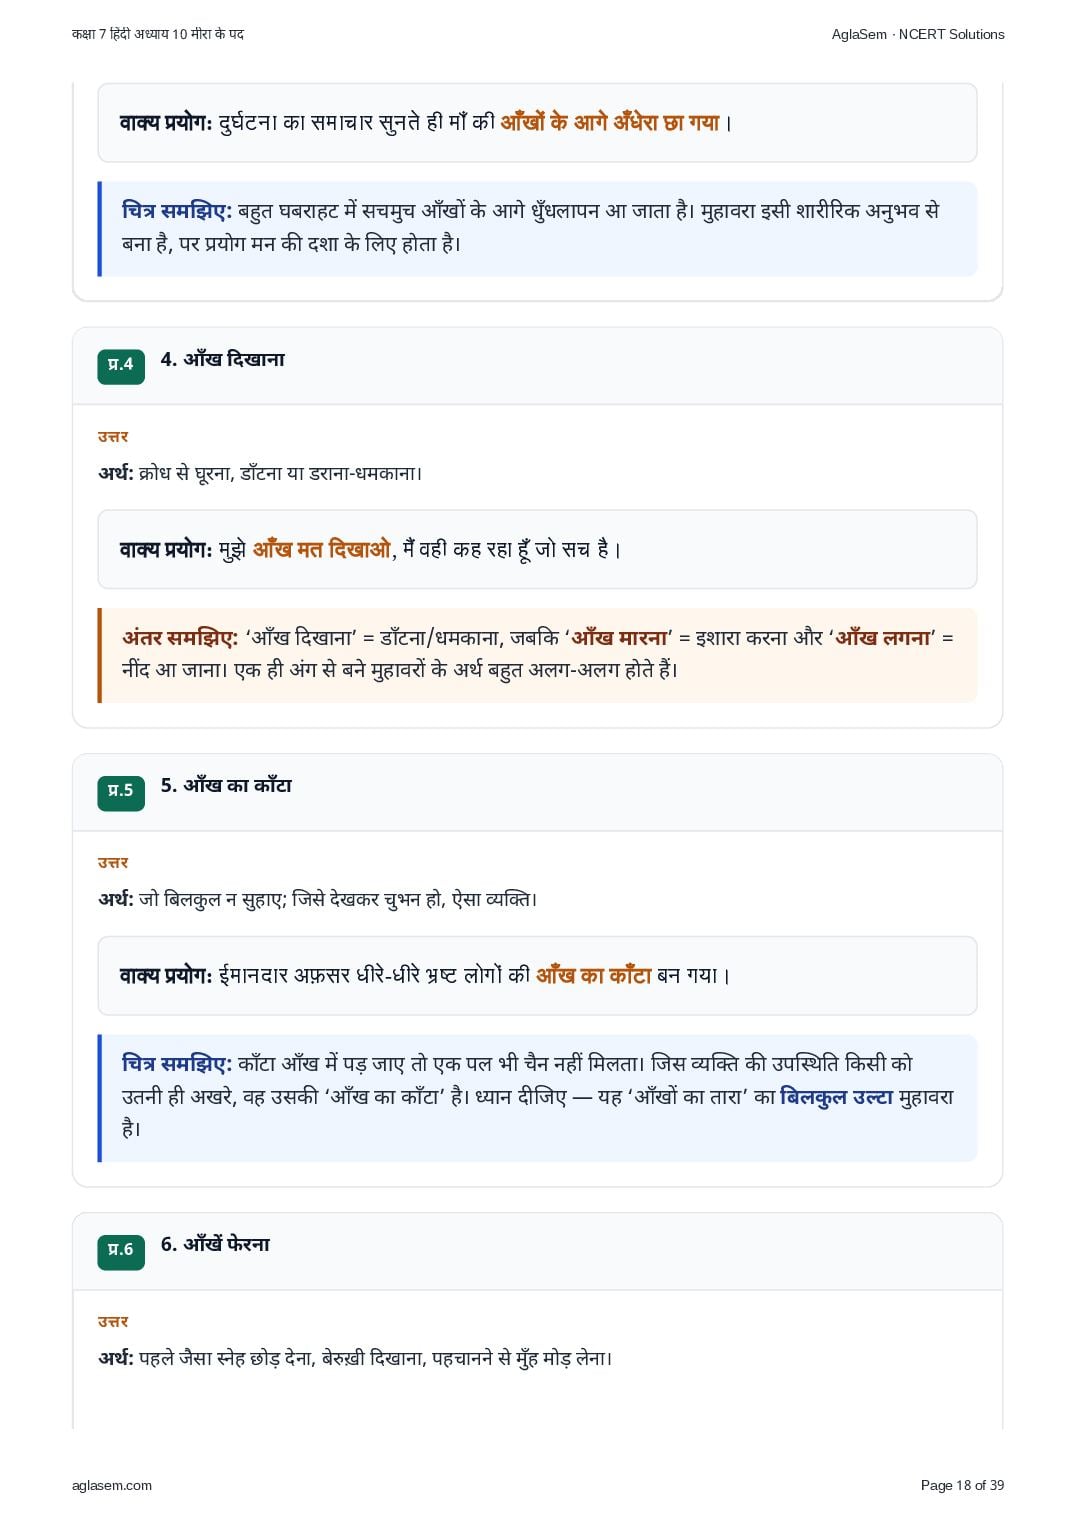Image resolution: width=1076 pixels, height=1522 pixels.
Task: Click the bold phrase 'आँख लगना'
Action: tap(883, 638)
